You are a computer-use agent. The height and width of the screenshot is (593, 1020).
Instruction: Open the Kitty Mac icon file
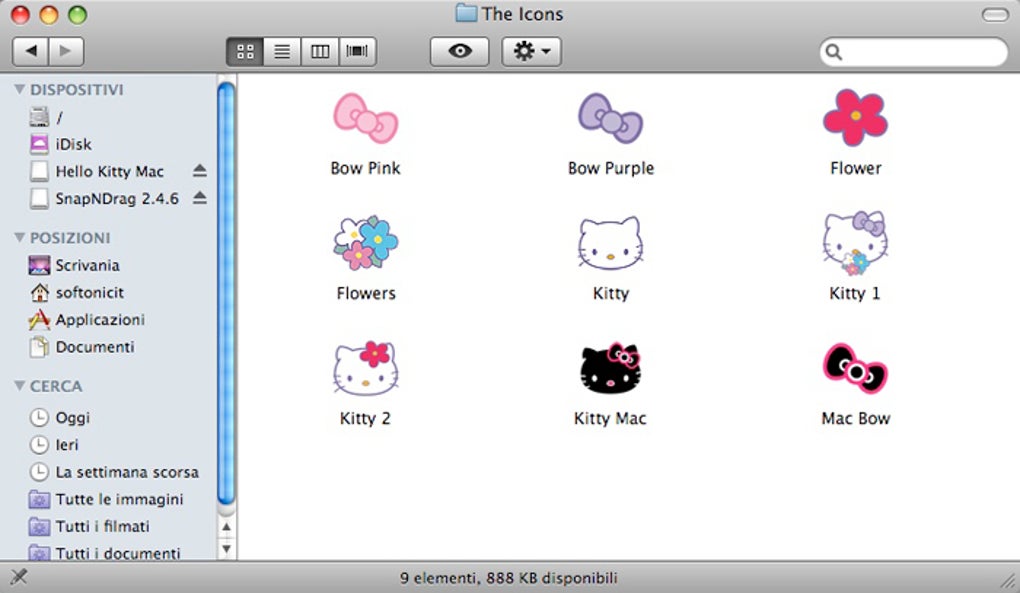[610, 369]
